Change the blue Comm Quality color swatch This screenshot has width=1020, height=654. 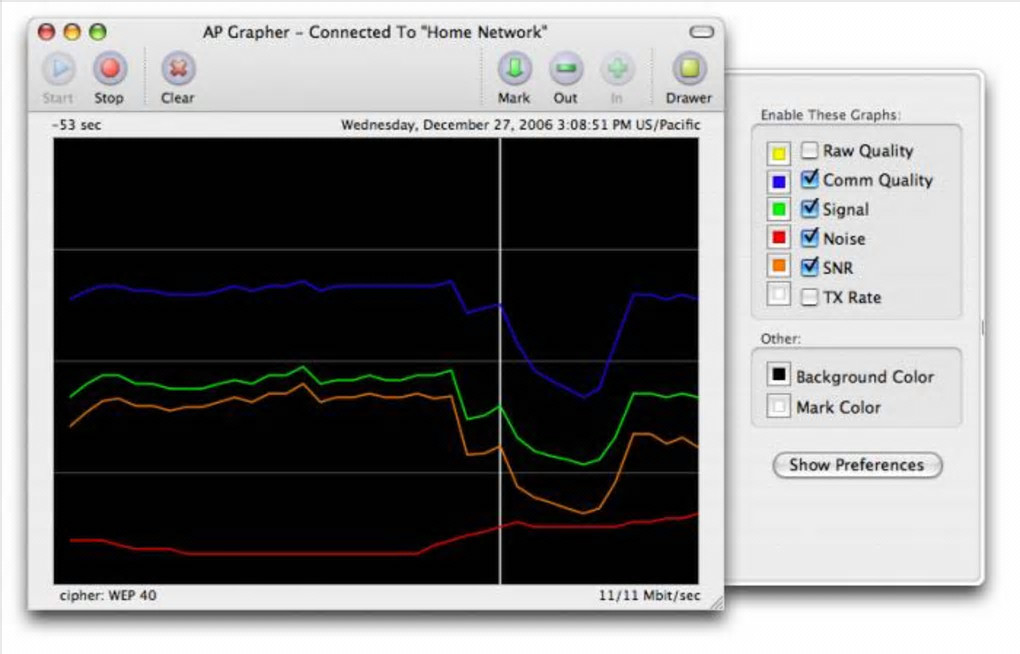pyautogui.click(x=779, y=182)
